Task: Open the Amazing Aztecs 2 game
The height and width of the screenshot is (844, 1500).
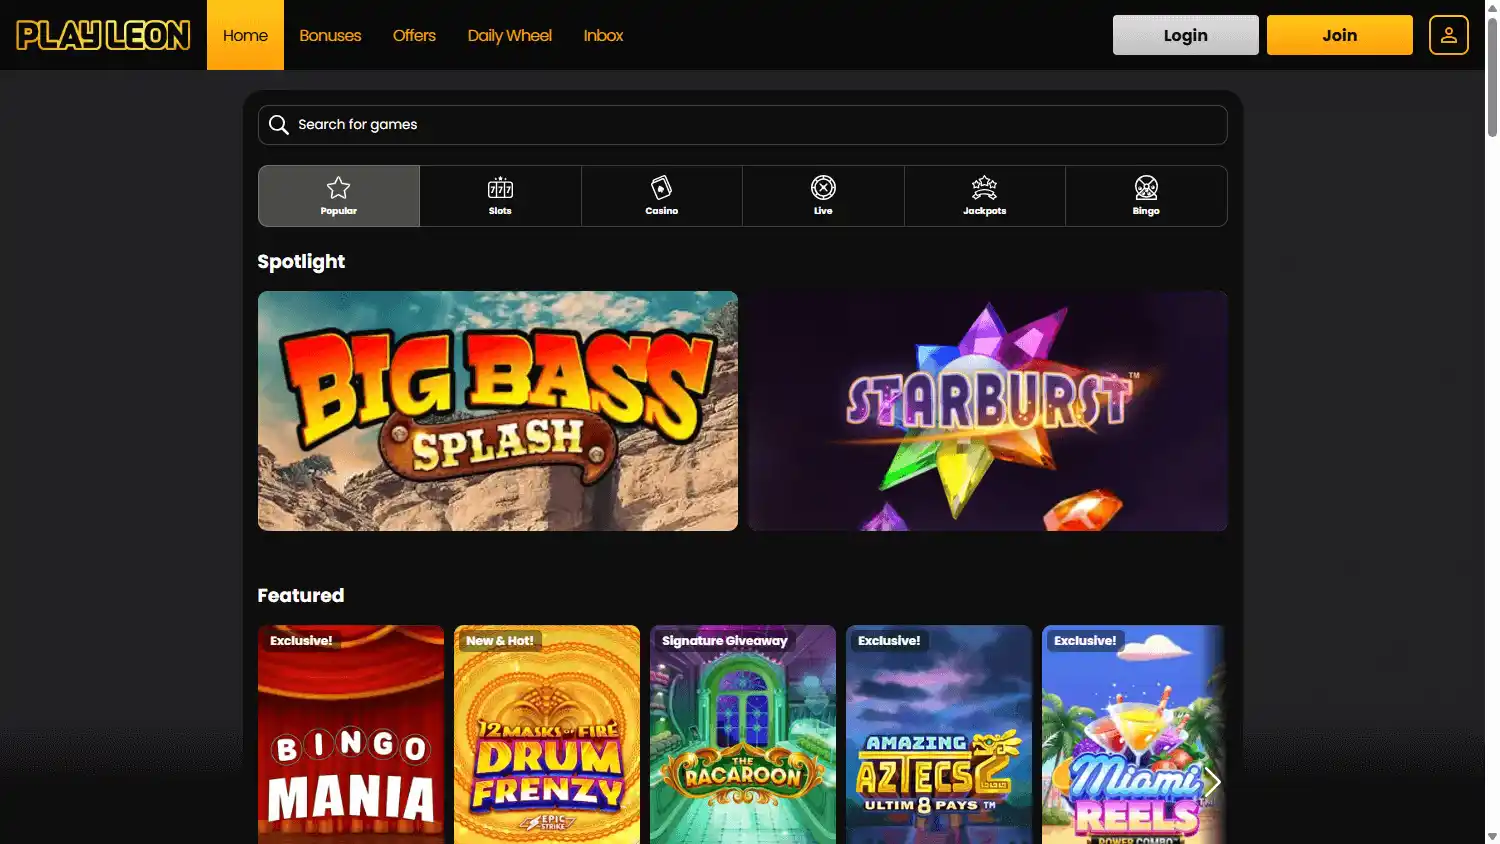Action: 939,735
